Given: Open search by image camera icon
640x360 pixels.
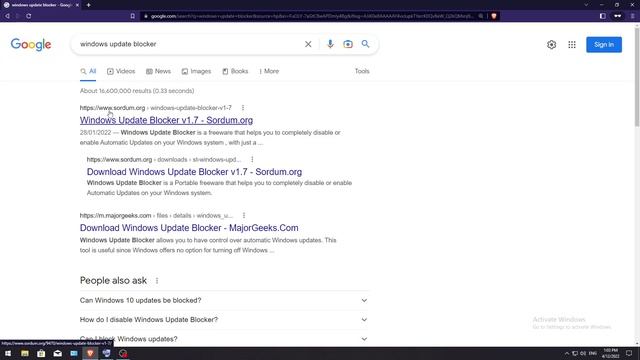Looking at the screenshot, I should click(348, 44).
